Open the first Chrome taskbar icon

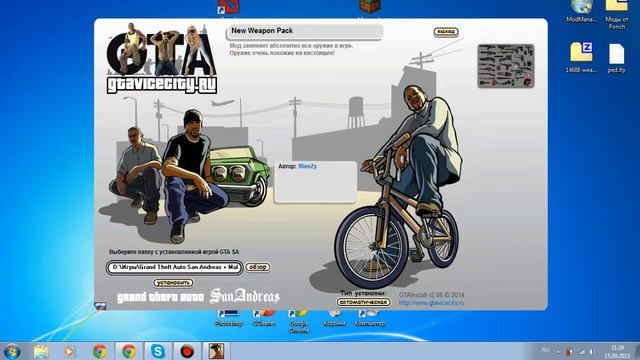[100, 351]
